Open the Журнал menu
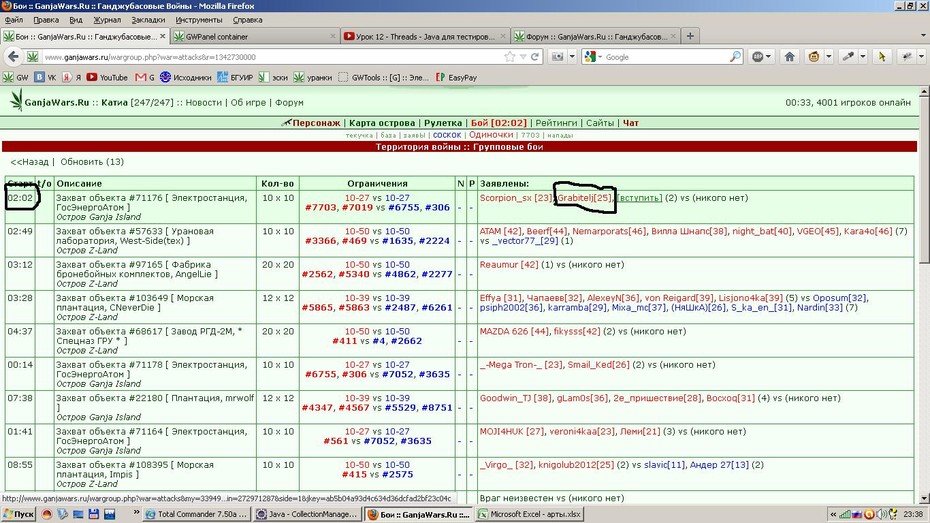 click(x=107, y=20)
